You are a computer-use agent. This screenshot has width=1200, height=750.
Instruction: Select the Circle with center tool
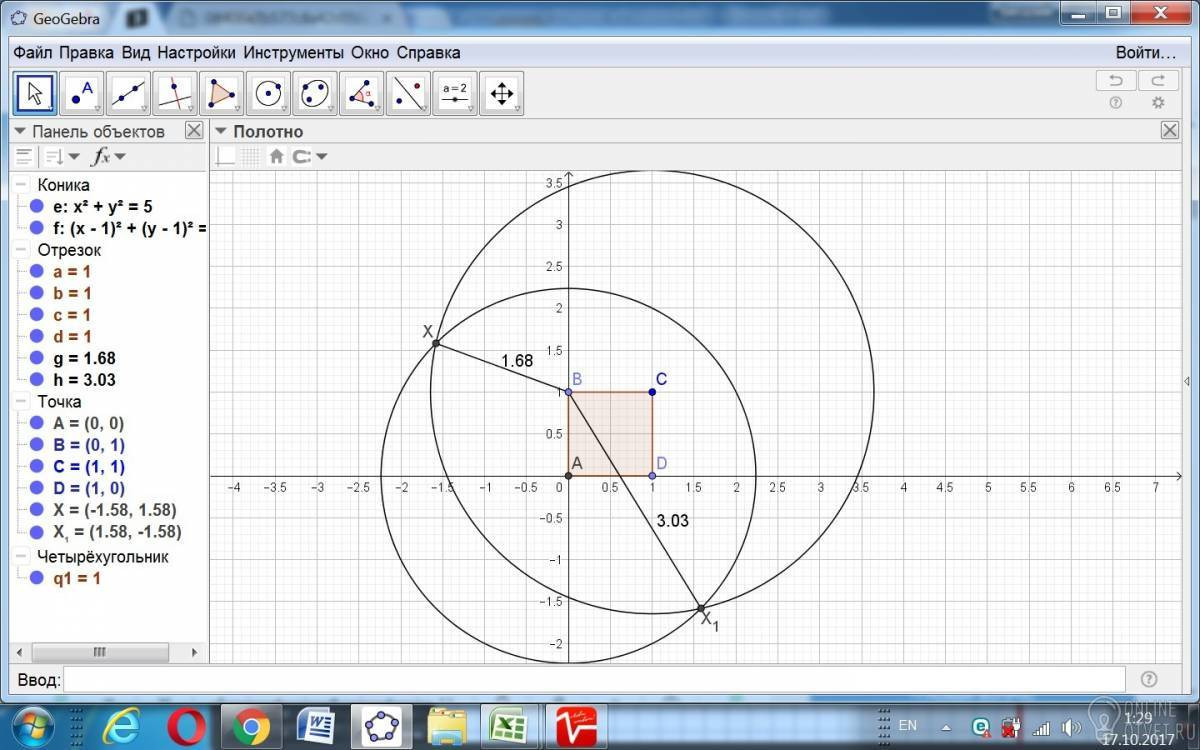click(268, 94)
